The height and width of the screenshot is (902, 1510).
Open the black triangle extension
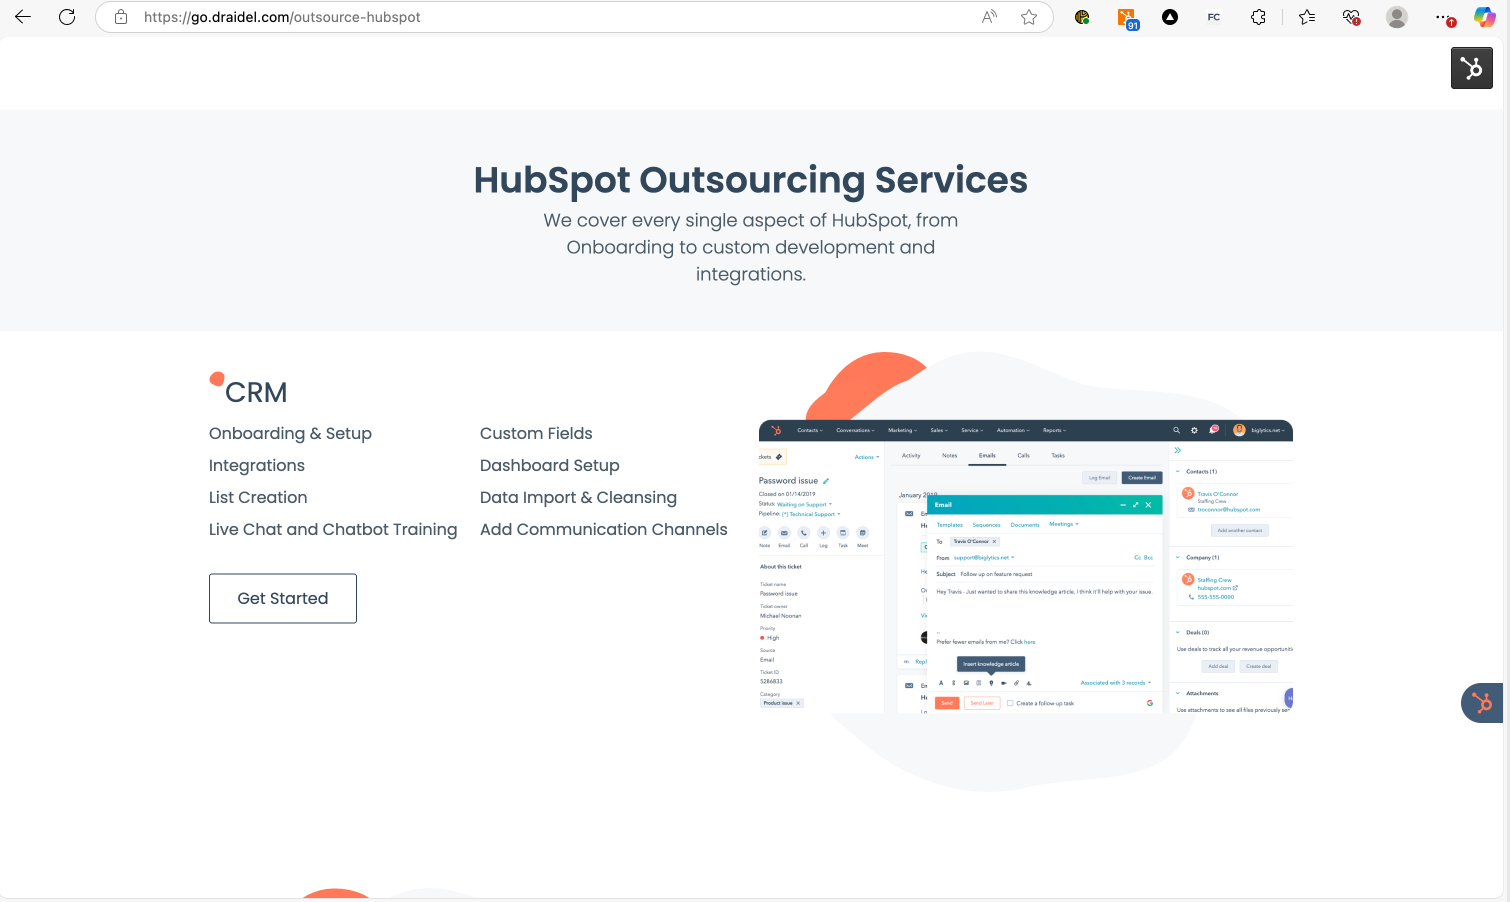tap(1170, 17)
